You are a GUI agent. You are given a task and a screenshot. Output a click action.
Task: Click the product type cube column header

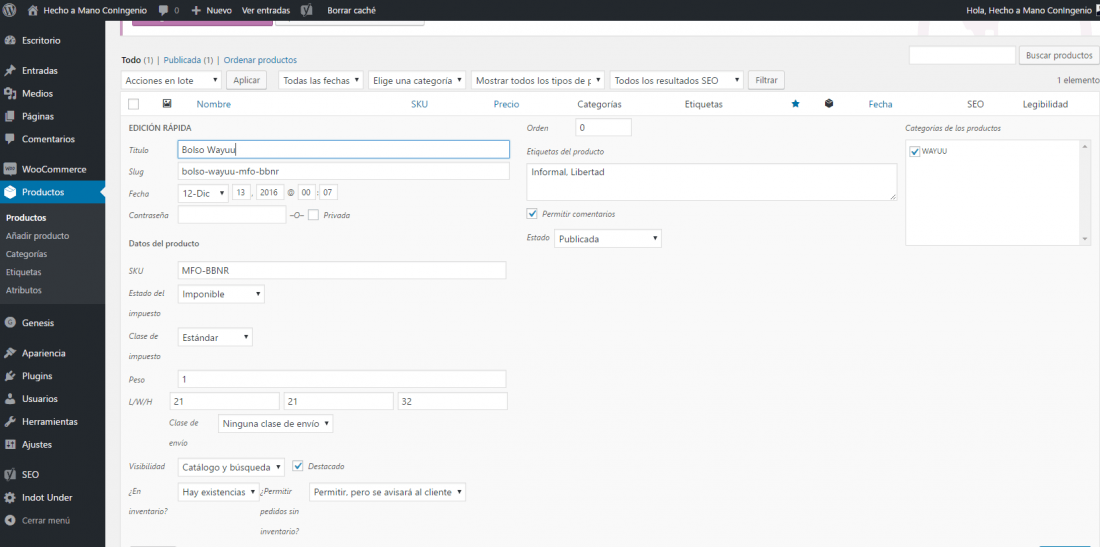[x=829, y=103]
